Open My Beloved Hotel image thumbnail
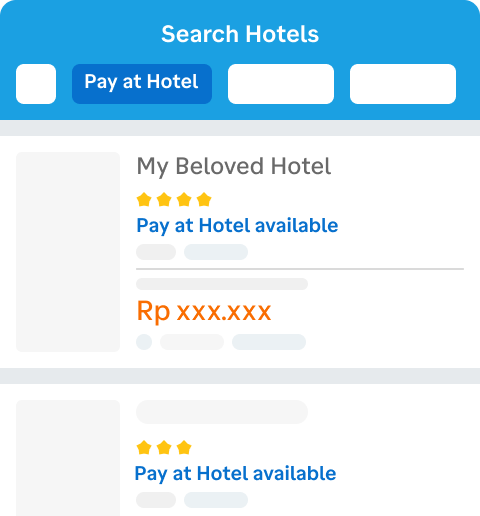This screenshot has width=480, height=516. [x=68, y=252]
